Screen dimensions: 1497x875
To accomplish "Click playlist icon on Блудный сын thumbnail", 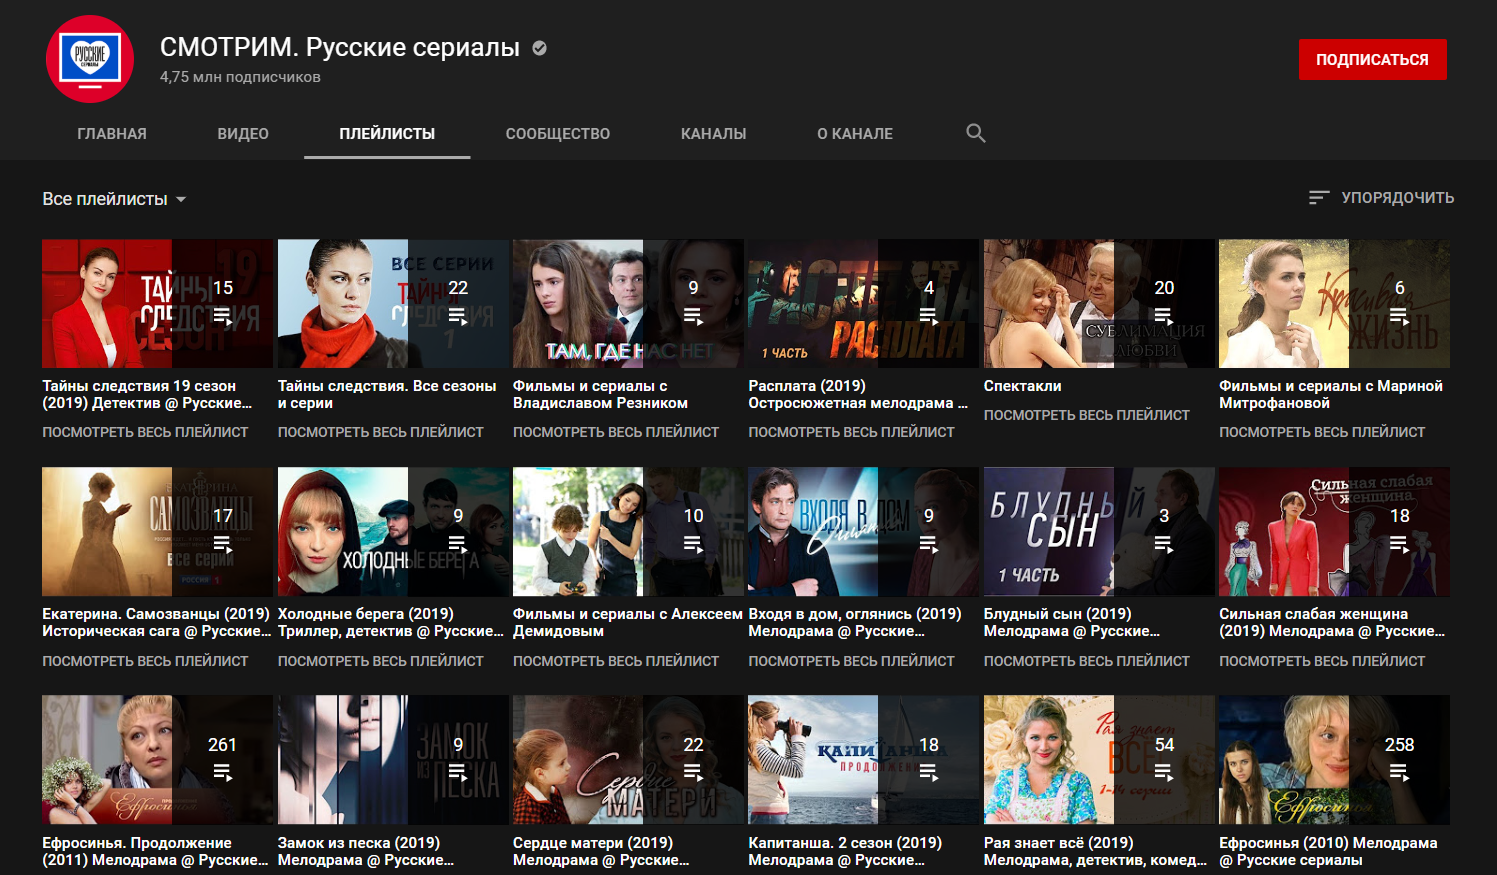I will 1163,545.
